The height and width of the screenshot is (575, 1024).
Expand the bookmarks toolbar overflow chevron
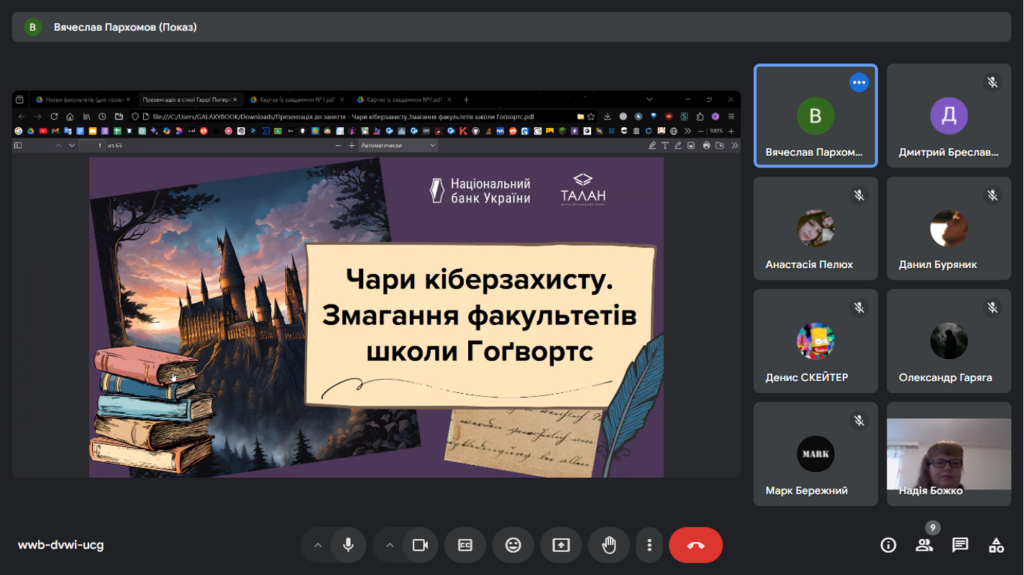[x=688, y=131]
